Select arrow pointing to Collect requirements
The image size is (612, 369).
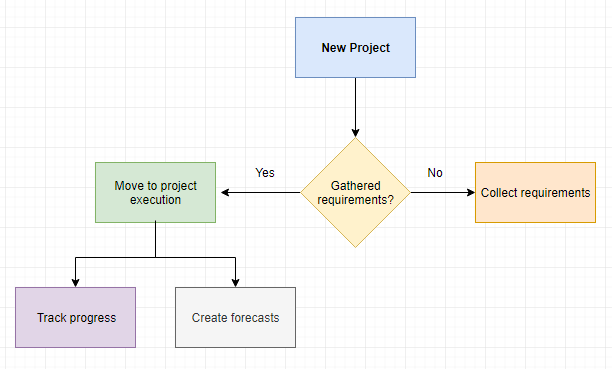(443, 193)
